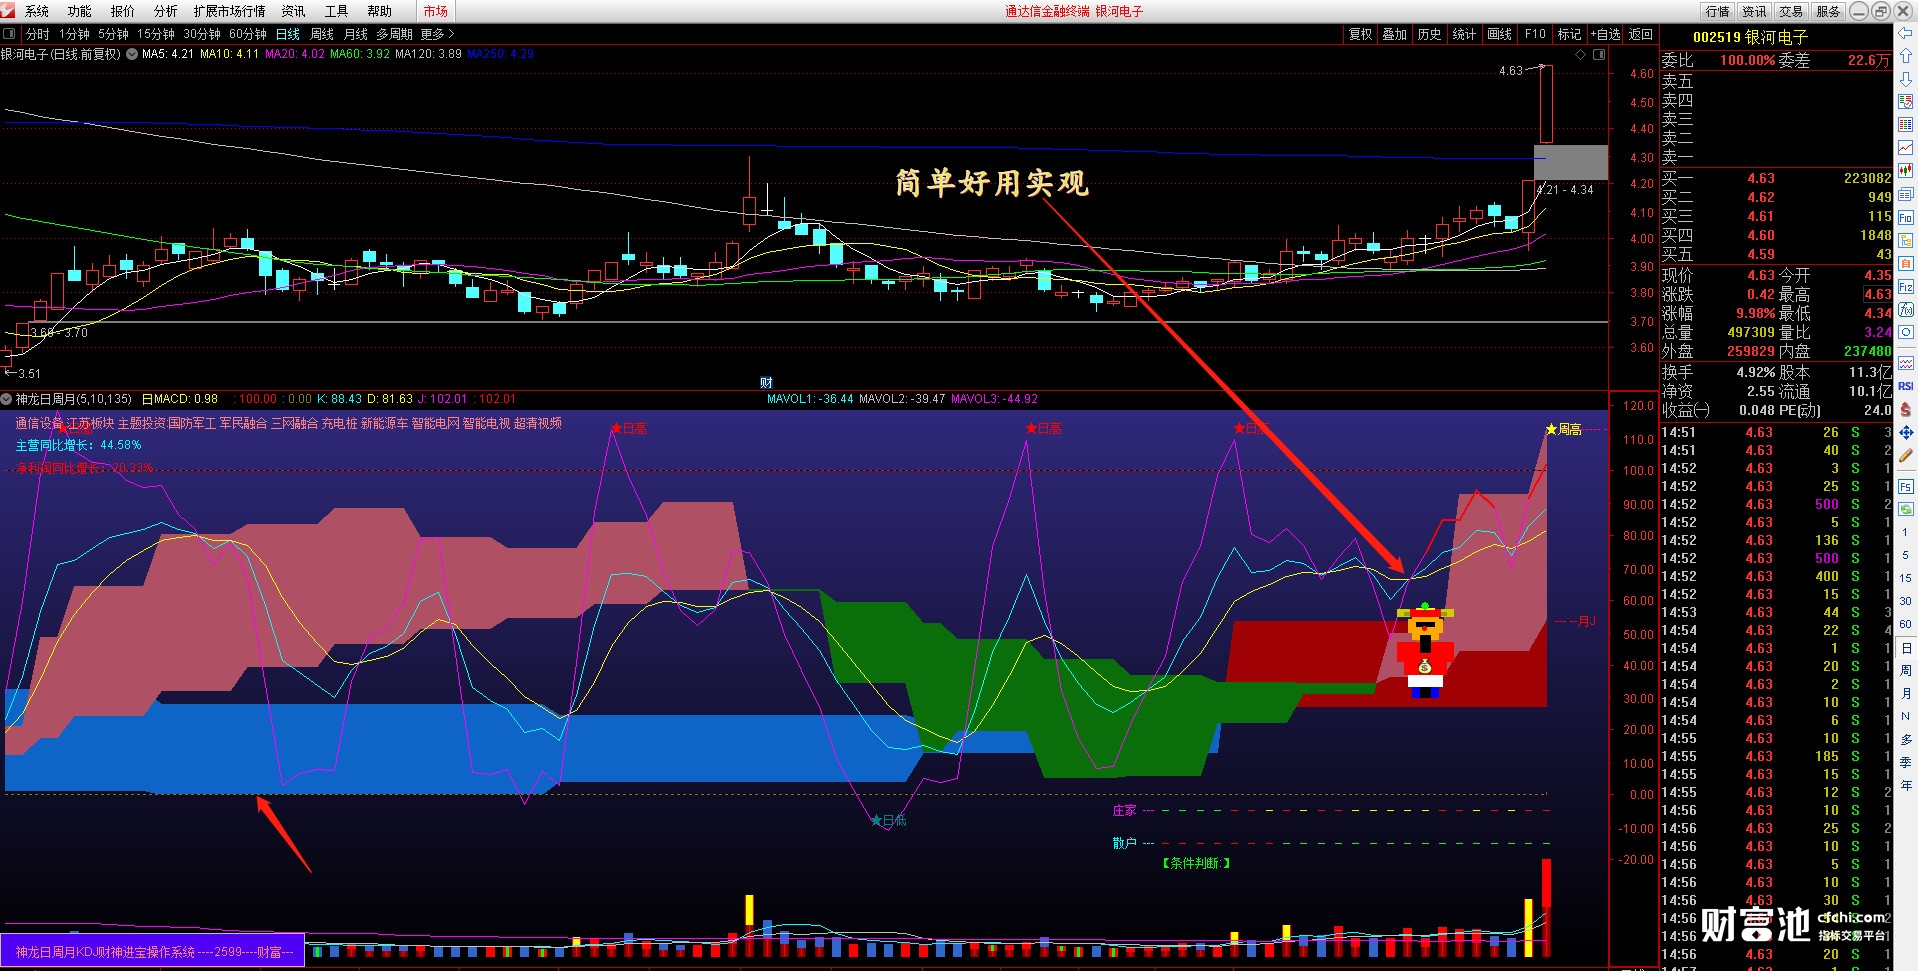Viewport: 1918px width, 971px height.
Task: Click the Fiz sidebar icon
Action: pos(1905,287)
